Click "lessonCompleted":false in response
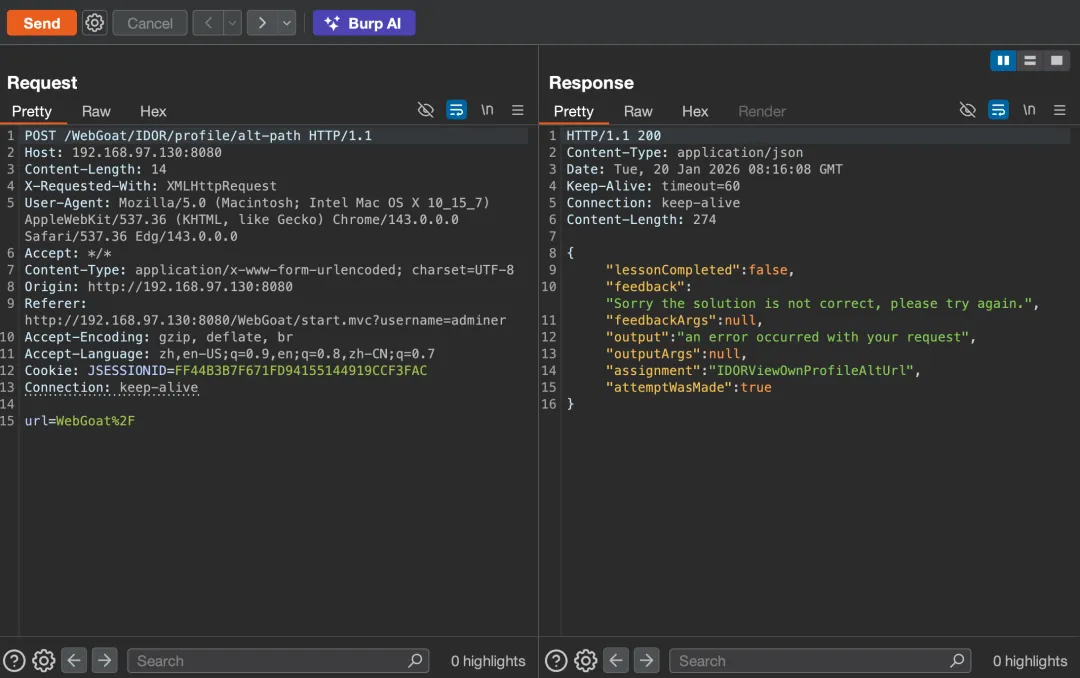Image resolution: width=1080 pixels, height=678 pixels. 700,270
